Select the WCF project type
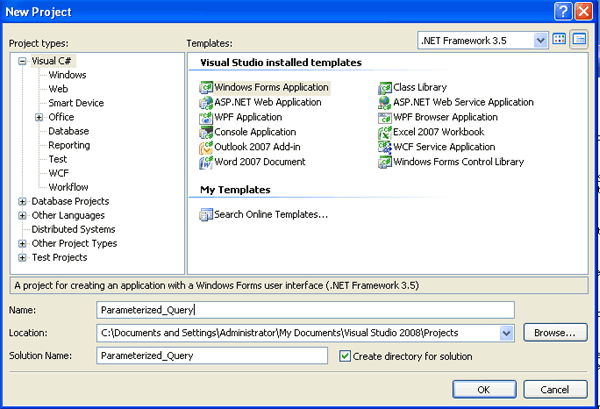This screenshot has height=409, width=600. tap(59, 173)
